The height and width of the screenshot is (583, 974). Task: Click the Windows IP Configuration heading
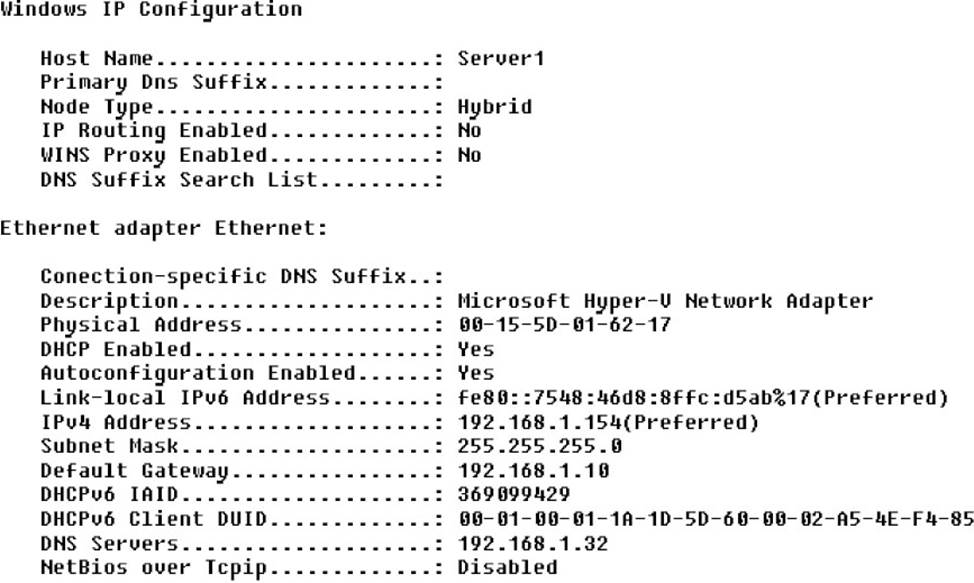coord(151,10)
